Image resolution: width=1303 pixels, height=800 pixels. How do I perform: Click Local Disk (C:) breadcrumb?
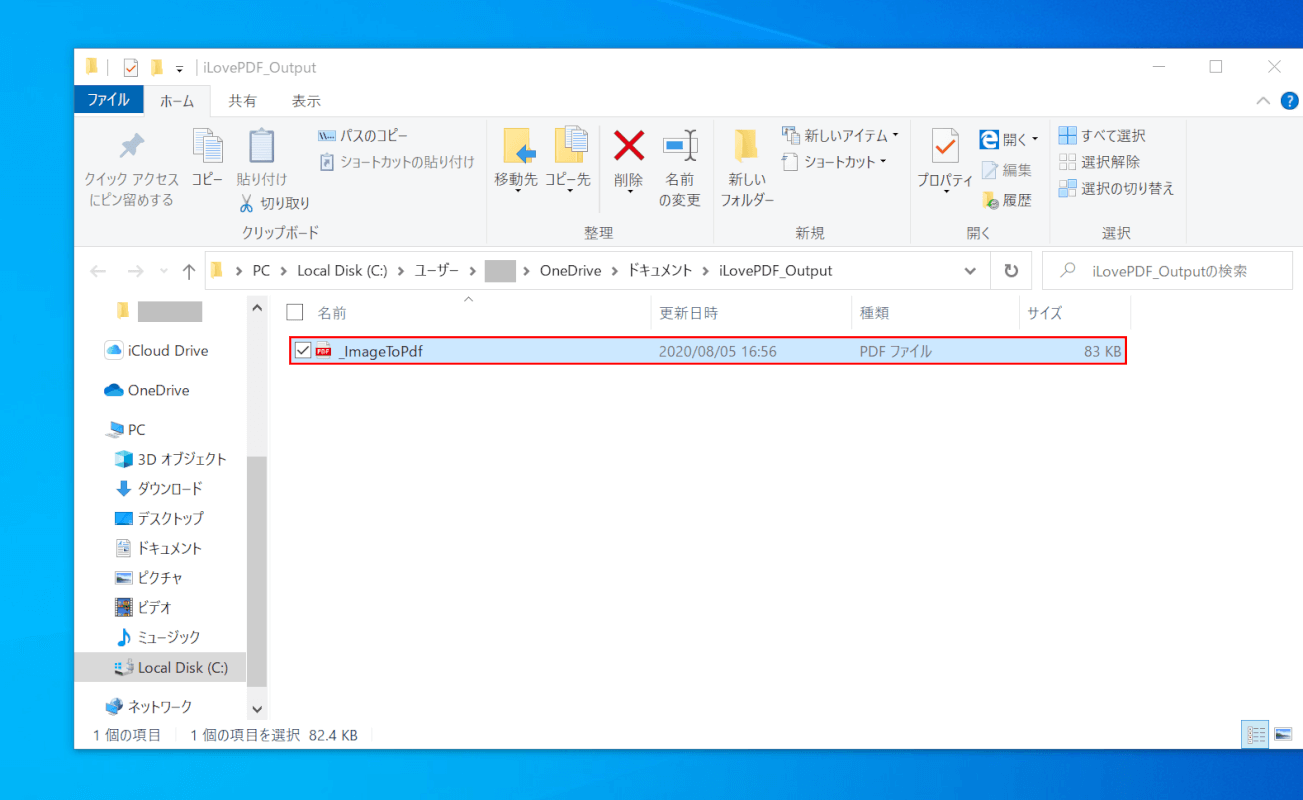(343, 271)
